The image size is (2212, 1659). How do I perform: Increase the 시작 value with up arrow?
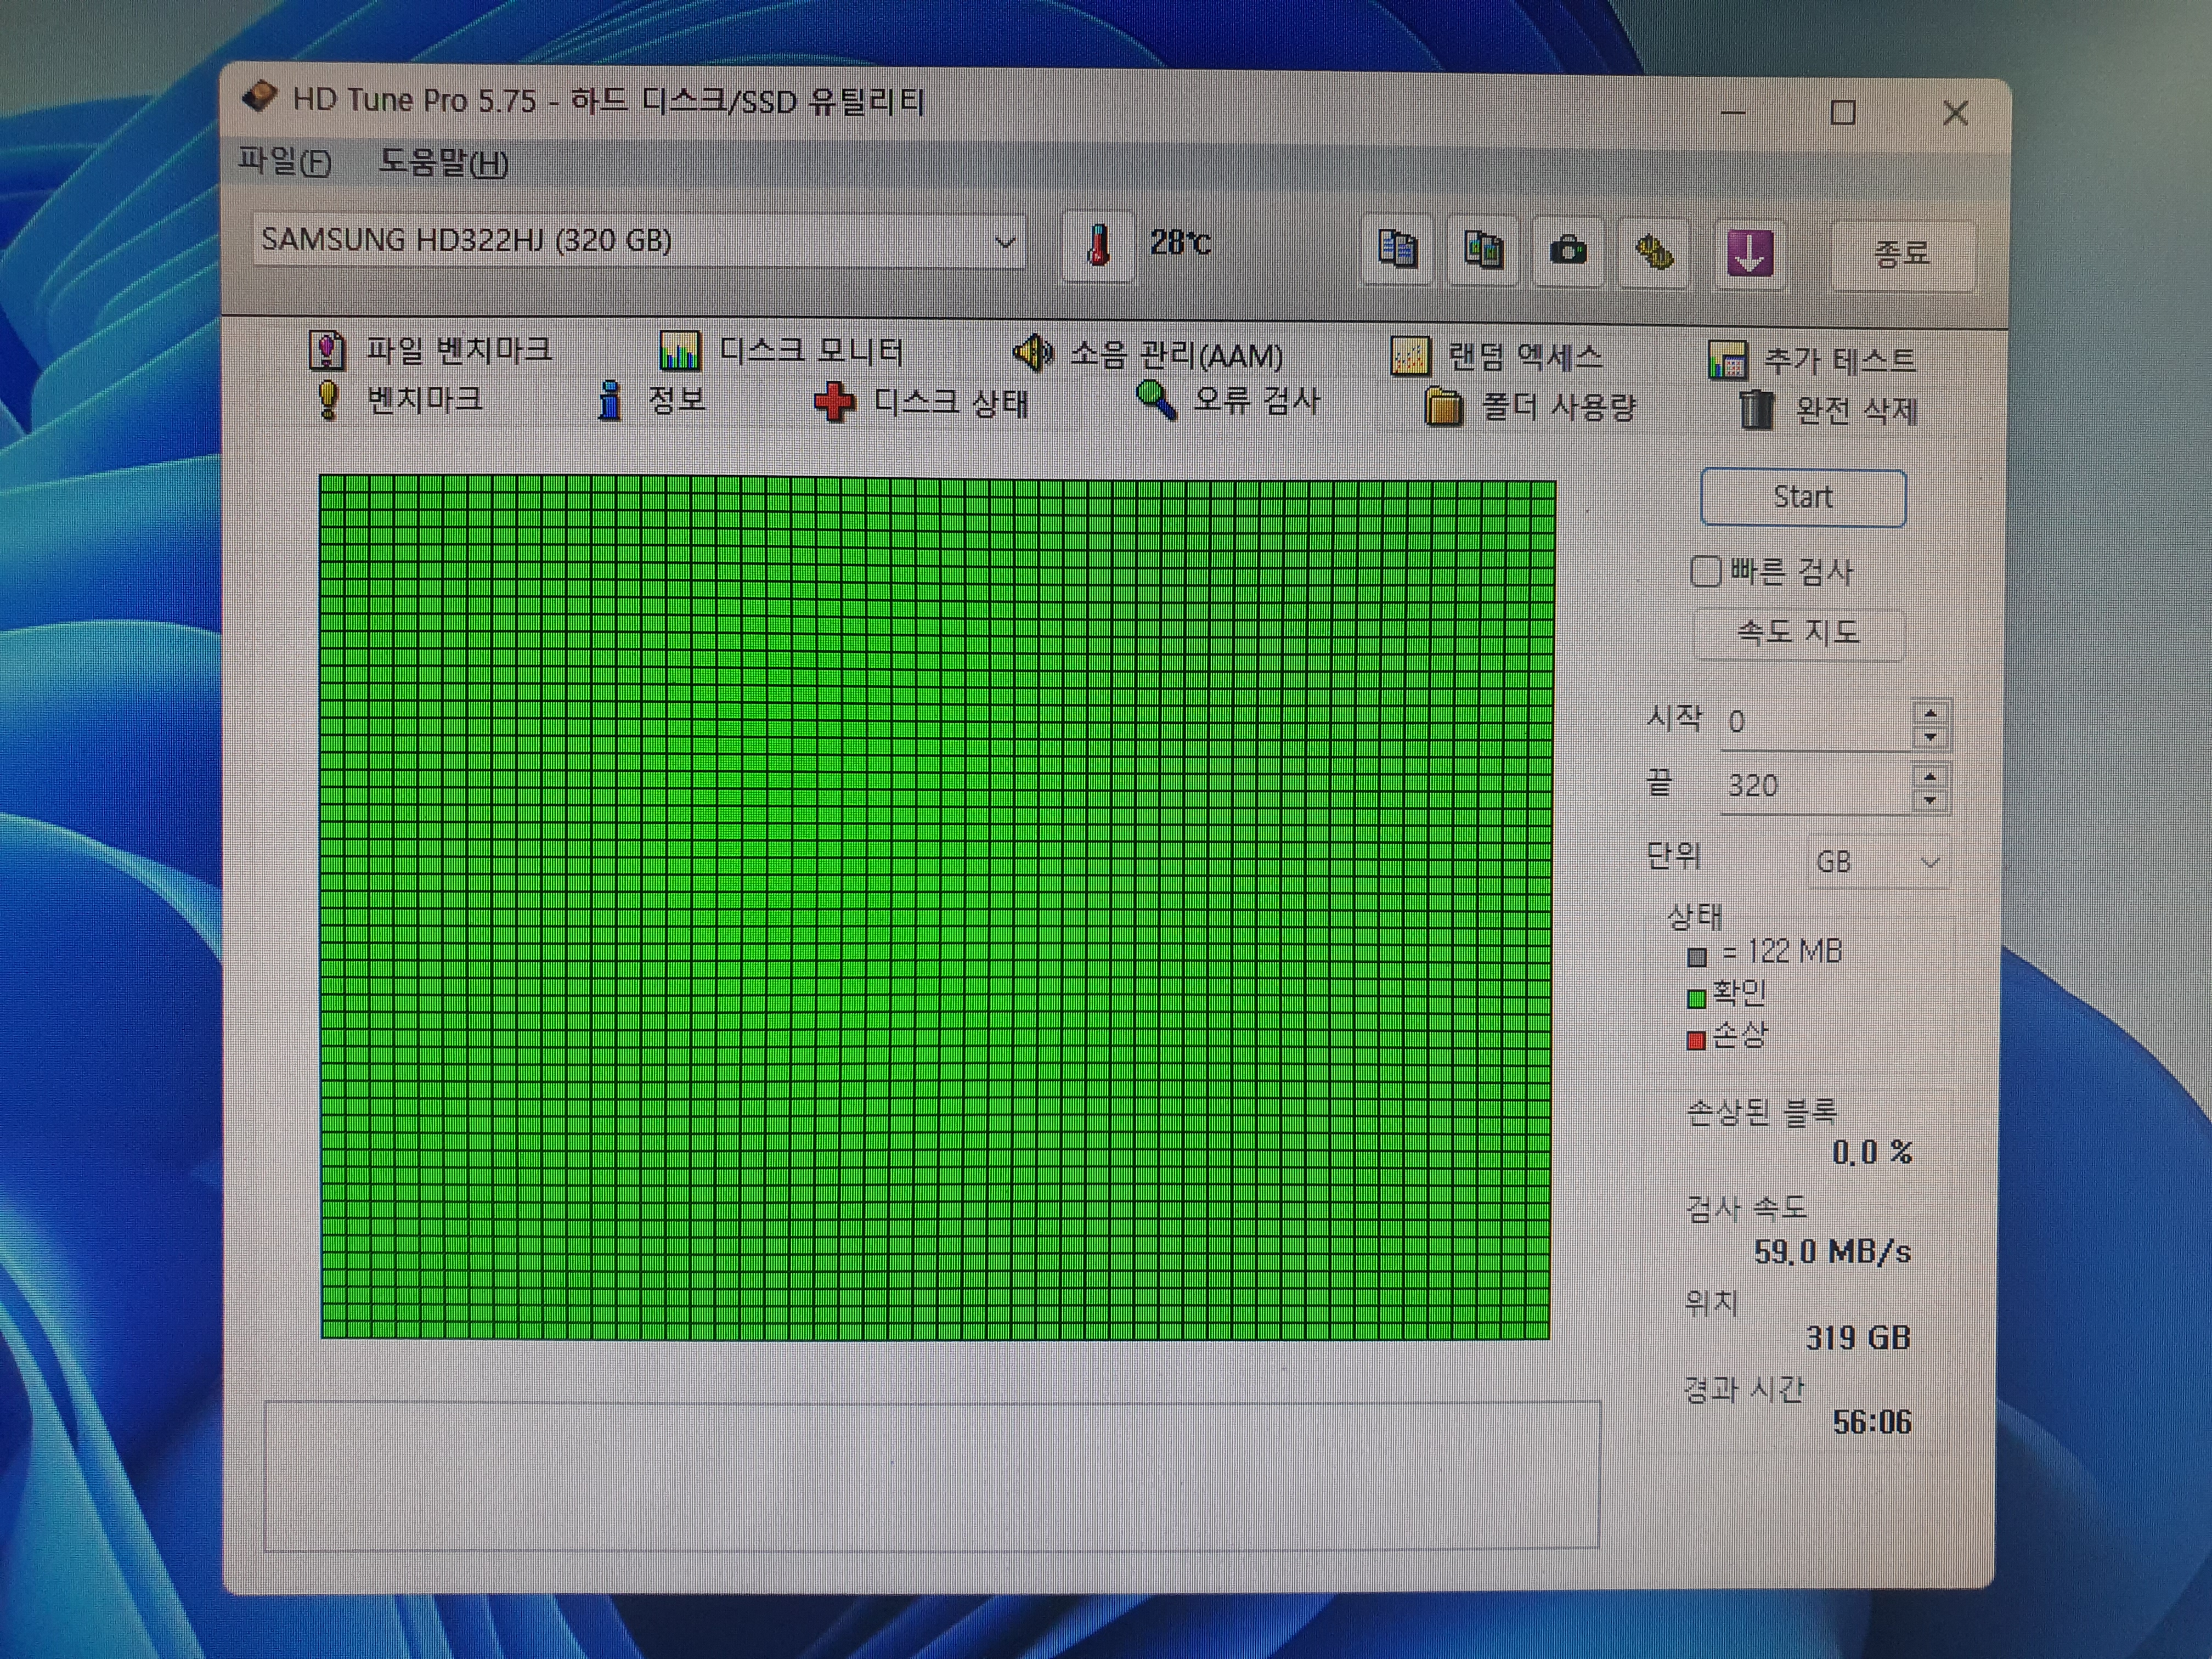pos(1931,713)
